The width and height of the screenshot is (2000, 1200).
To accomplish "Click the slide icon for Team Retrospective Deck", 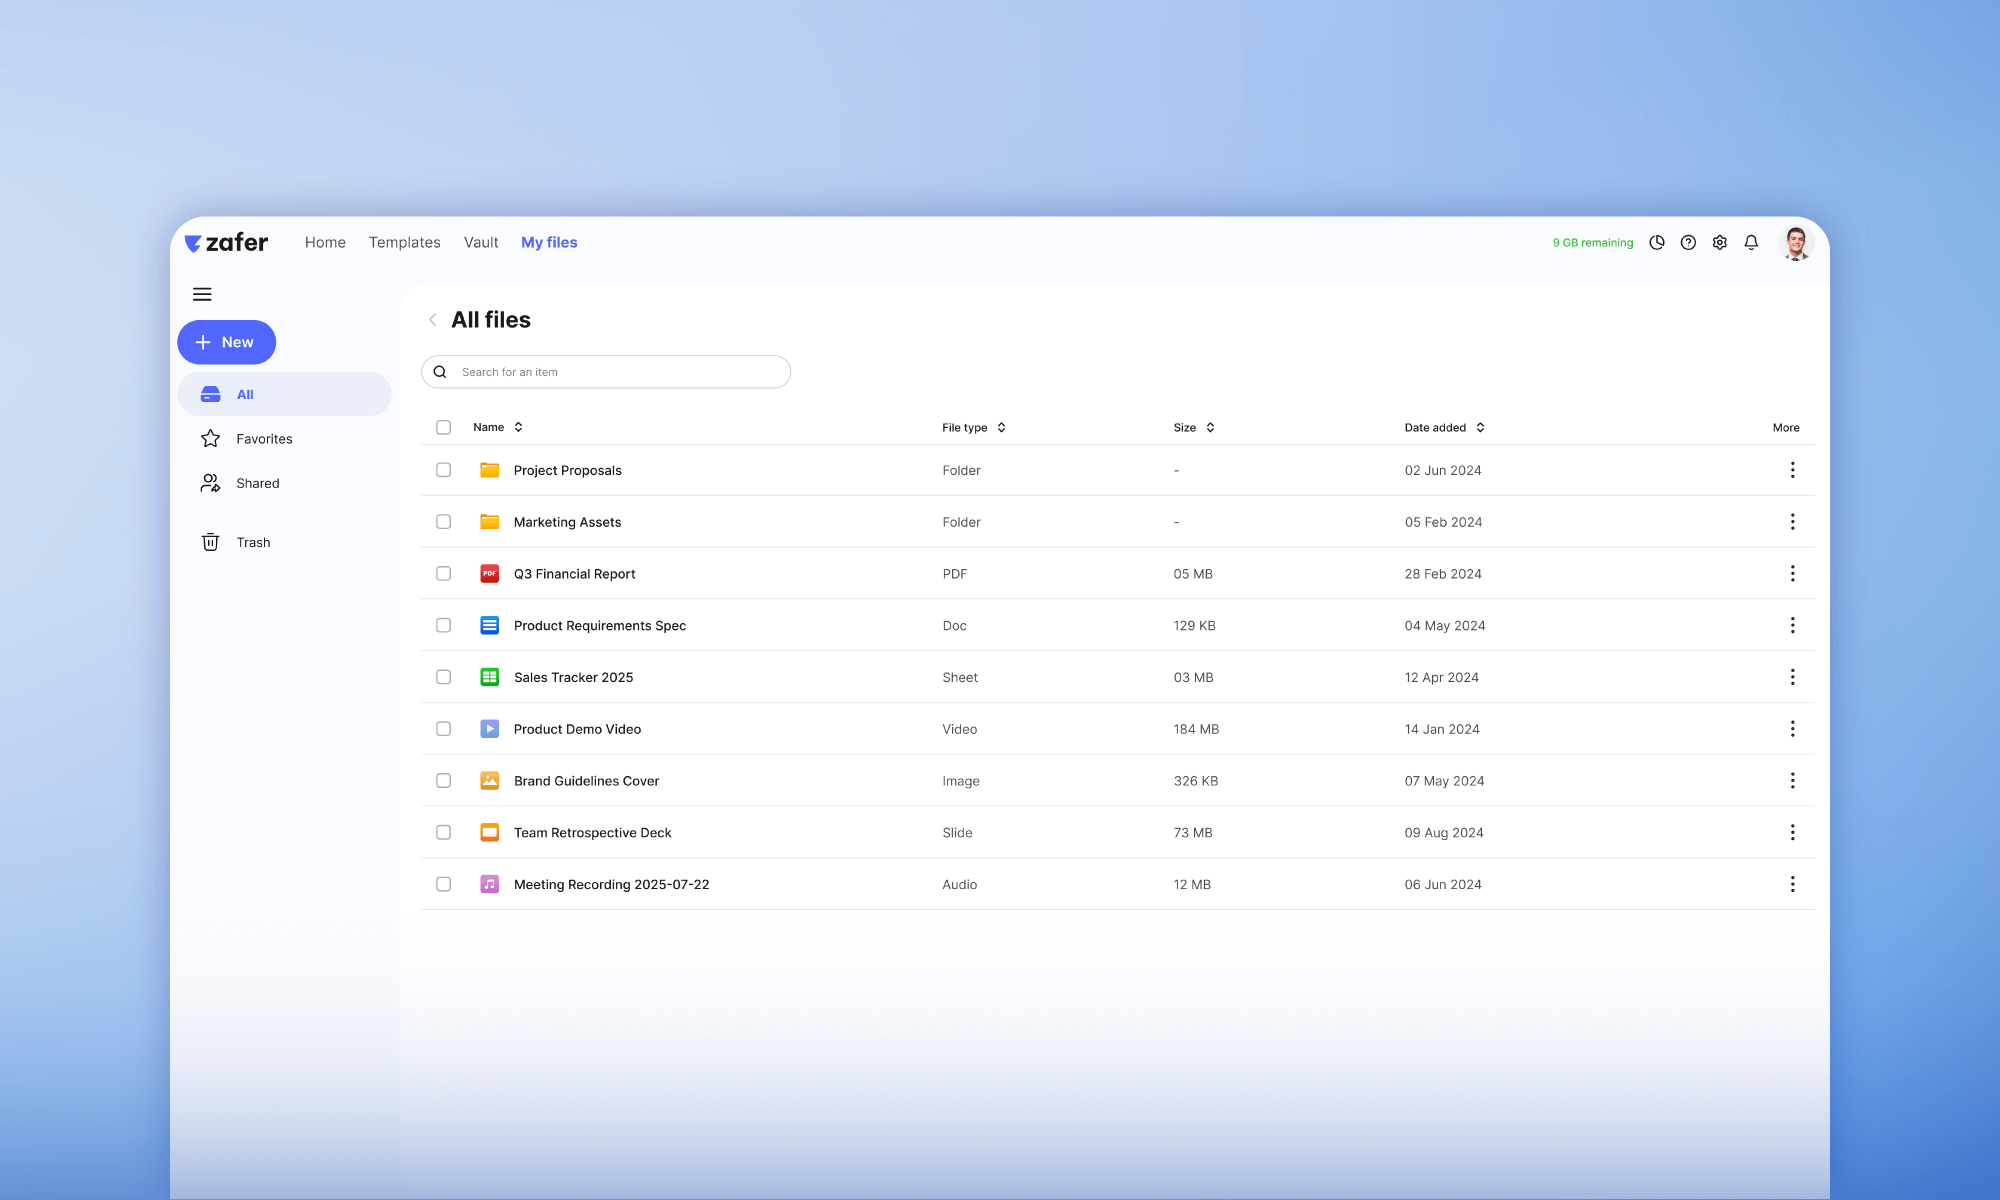I will tap(489, 833).
